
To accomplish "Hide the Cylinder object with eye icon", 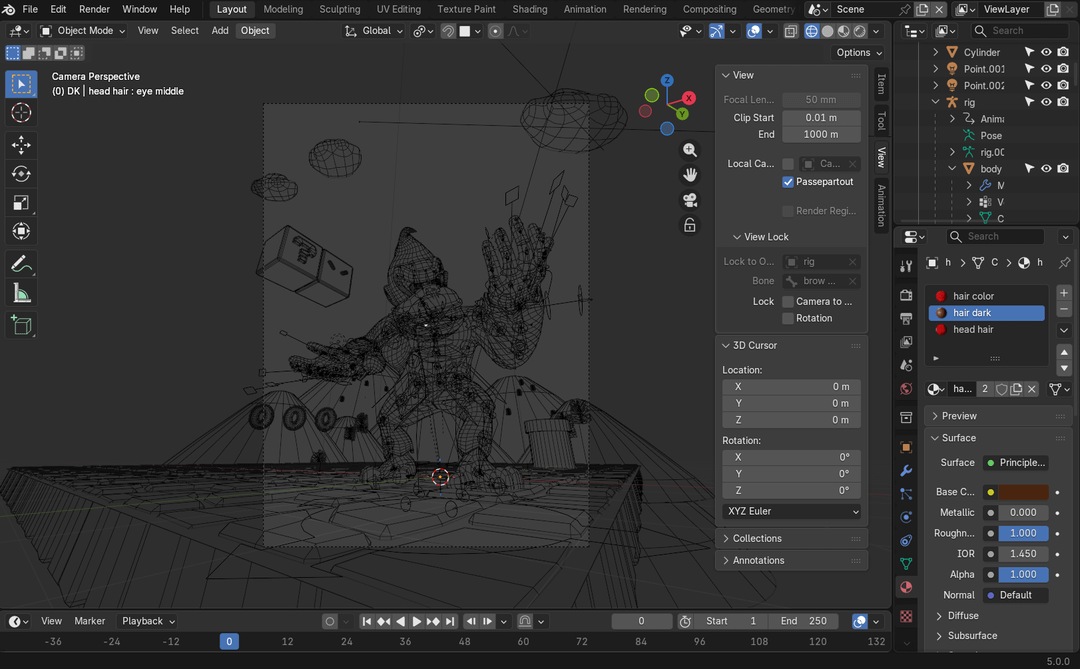I will 1046,52.
